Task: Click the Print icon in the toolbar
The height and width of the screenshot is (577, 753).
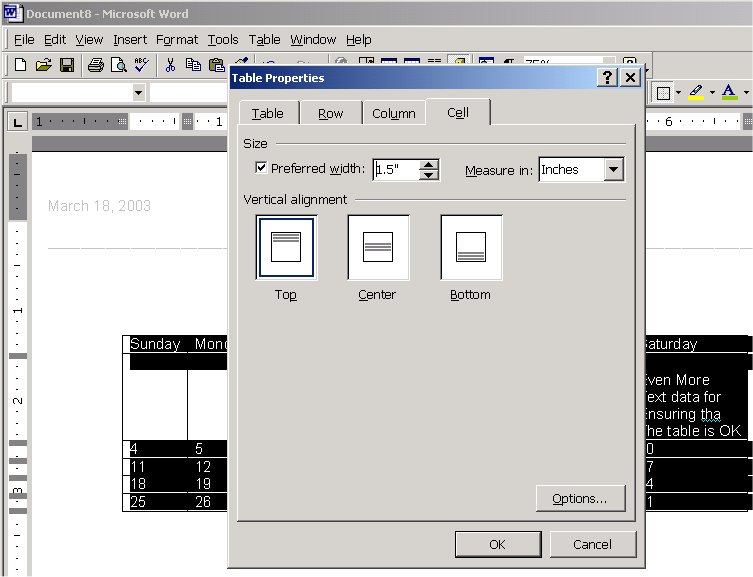Action: point(95,66)
